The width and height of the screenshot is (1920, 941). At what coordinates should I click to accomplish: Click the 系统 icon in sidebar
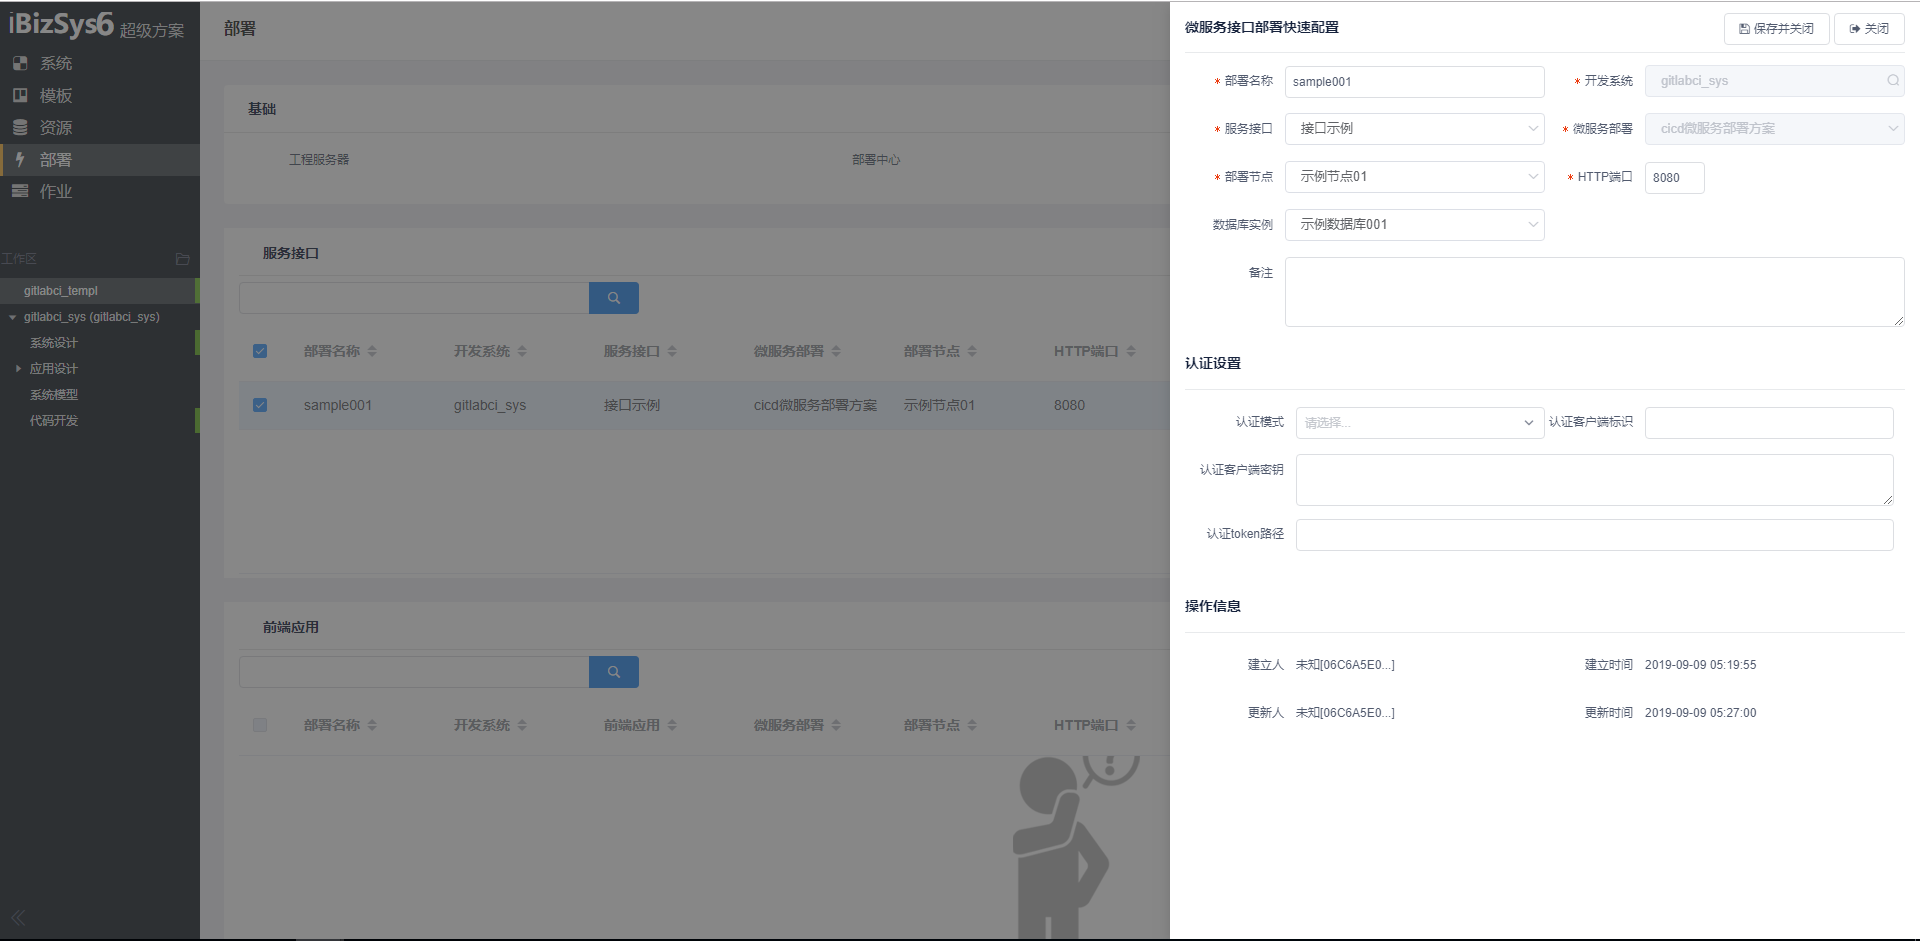pyautogui.click(x=20, y=63)
